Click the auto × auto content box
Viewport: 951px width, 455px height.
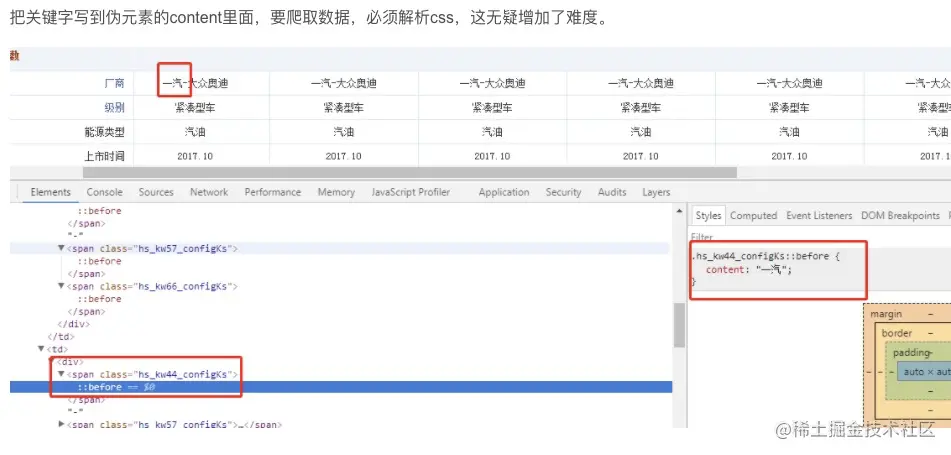pos(924,372)
